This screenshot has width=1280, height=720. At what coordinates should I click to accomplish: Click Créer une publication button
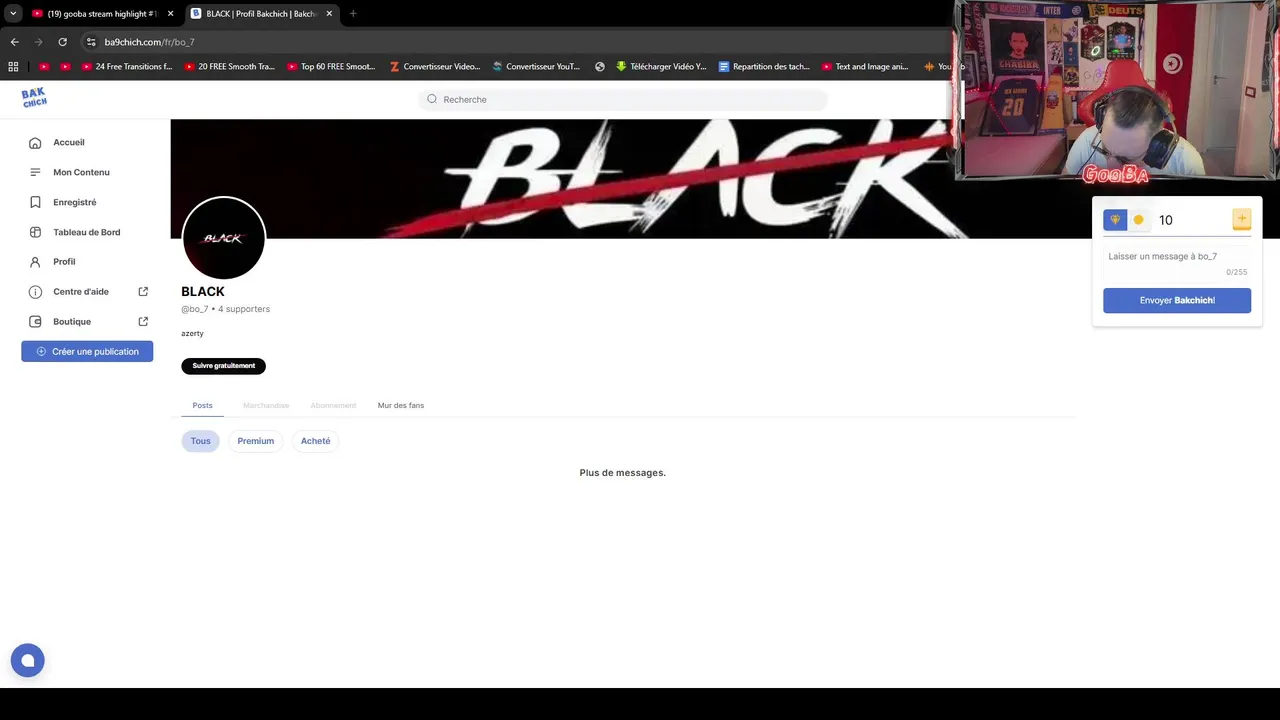point(87,351)
